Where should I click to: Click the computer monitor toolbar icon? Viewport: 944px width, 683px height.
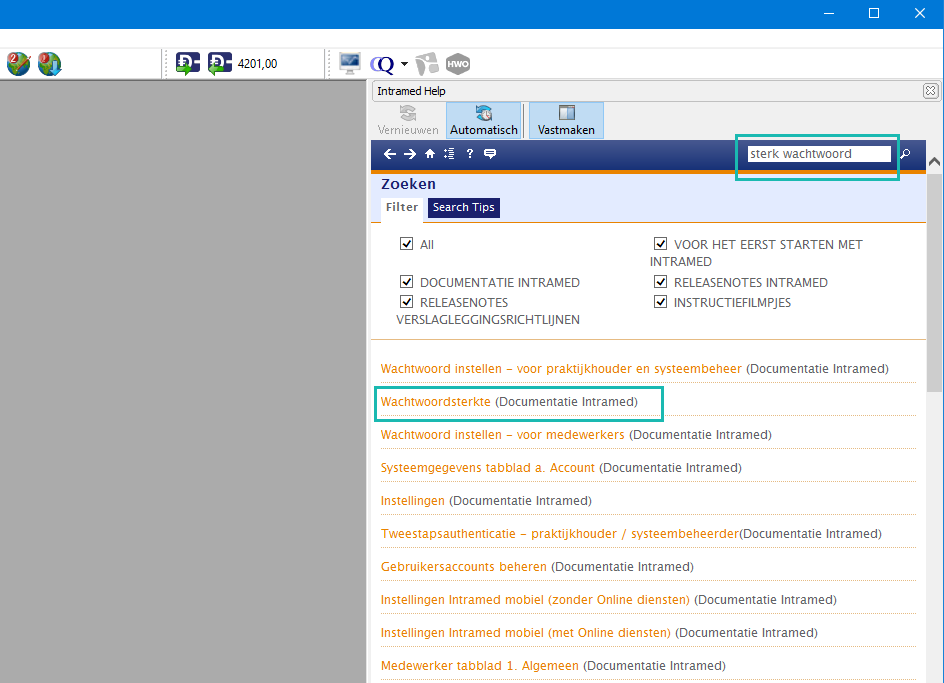(x=350, y=63)
